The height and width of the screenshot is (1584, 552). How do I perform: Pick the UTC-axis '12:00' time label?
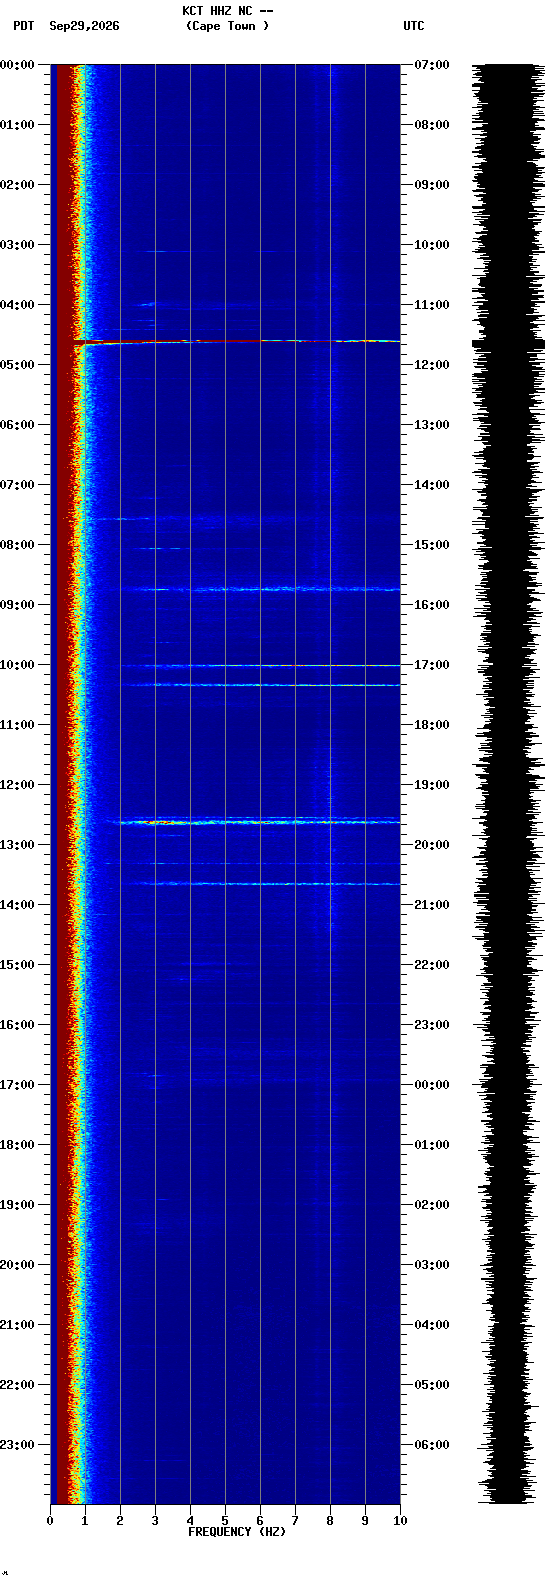point(432,365)
